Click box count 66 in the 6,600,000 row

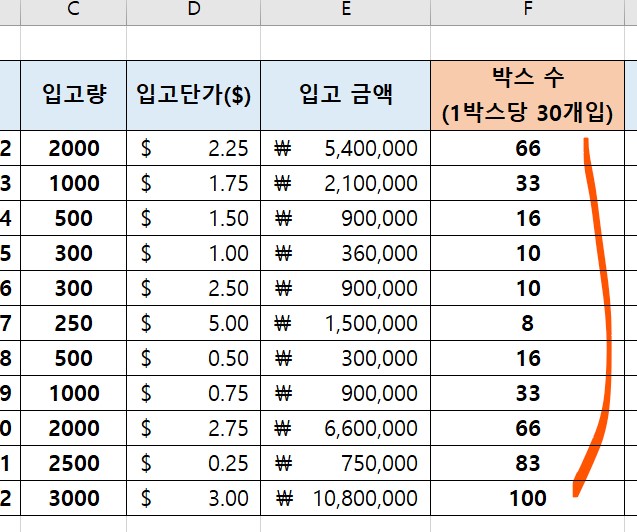[527, 428]
